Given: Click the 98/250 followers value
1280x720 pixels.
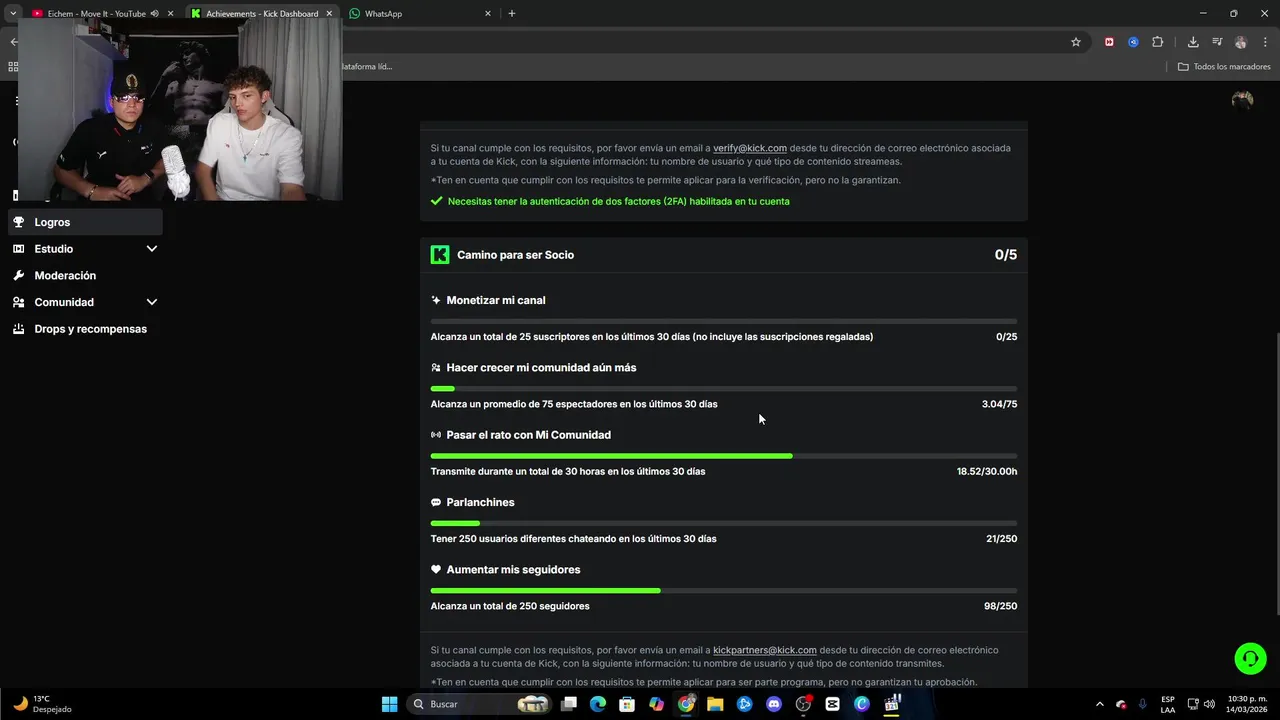Looking at the screenshot, I should 1000,606.
